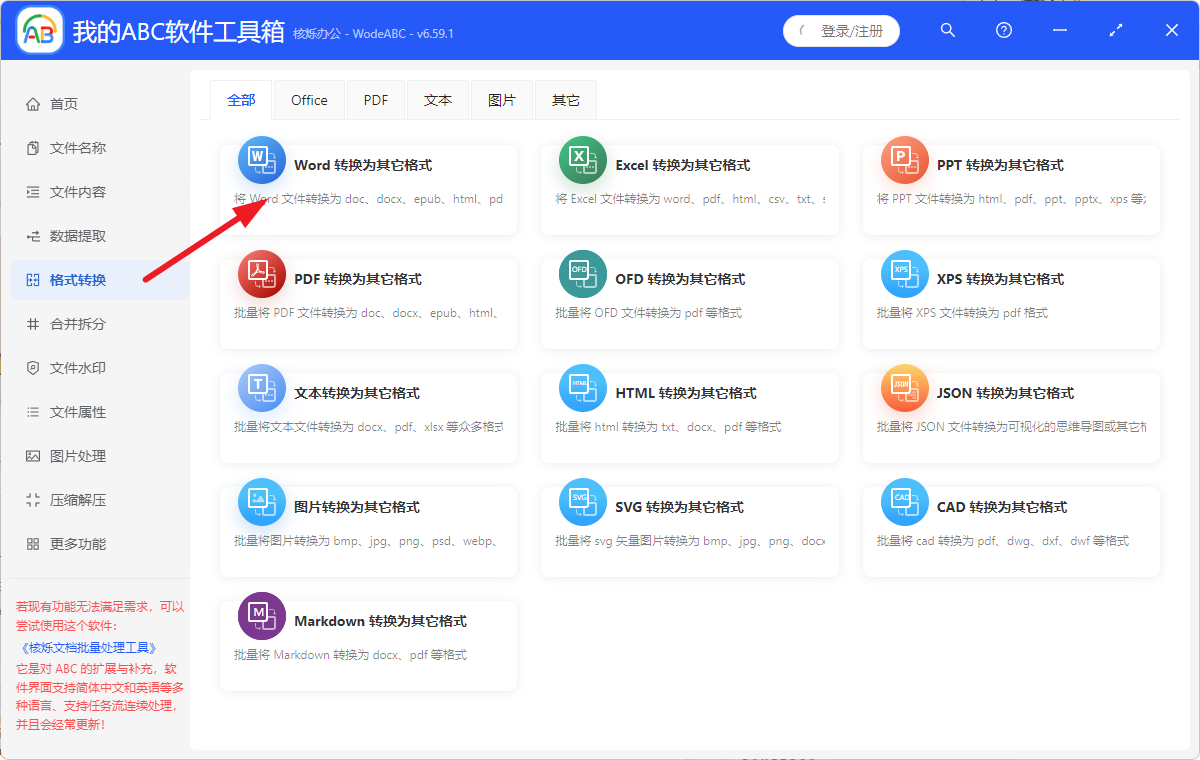Click the red PDF conversion icon
Screen dimensions: 1200x760
261,274
